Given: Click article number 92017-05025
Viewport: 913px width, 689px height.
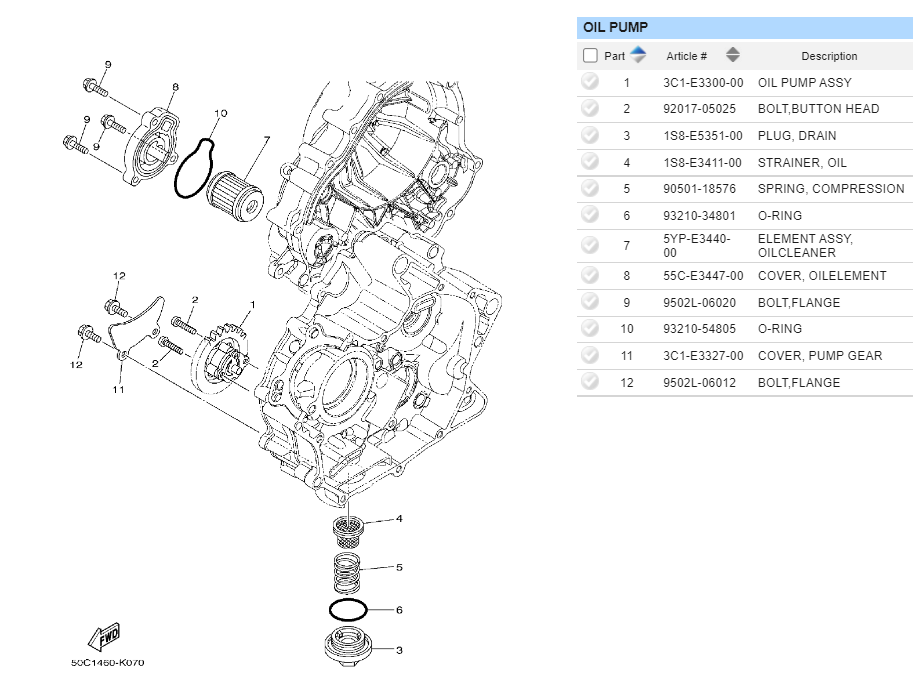Looking at the screenshot, I should (699, 109).
